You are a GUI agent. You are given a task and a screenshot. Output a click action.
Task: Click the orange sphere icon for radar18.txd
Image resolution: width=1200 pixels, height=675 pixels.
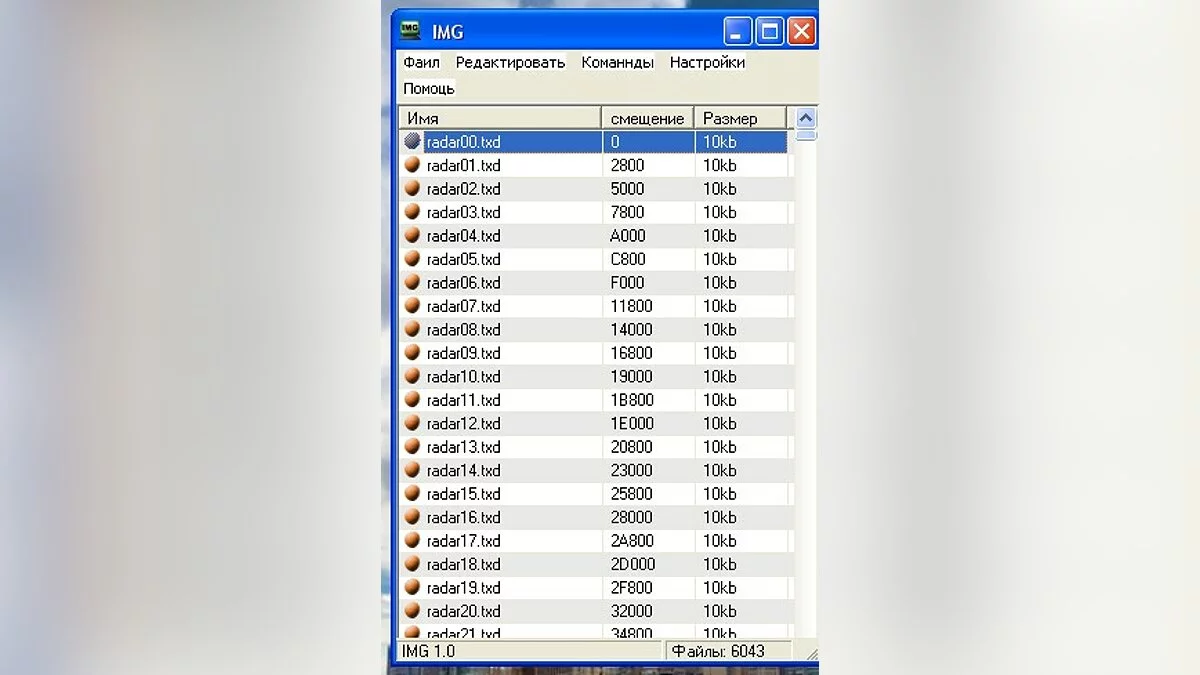coord(412,564)
